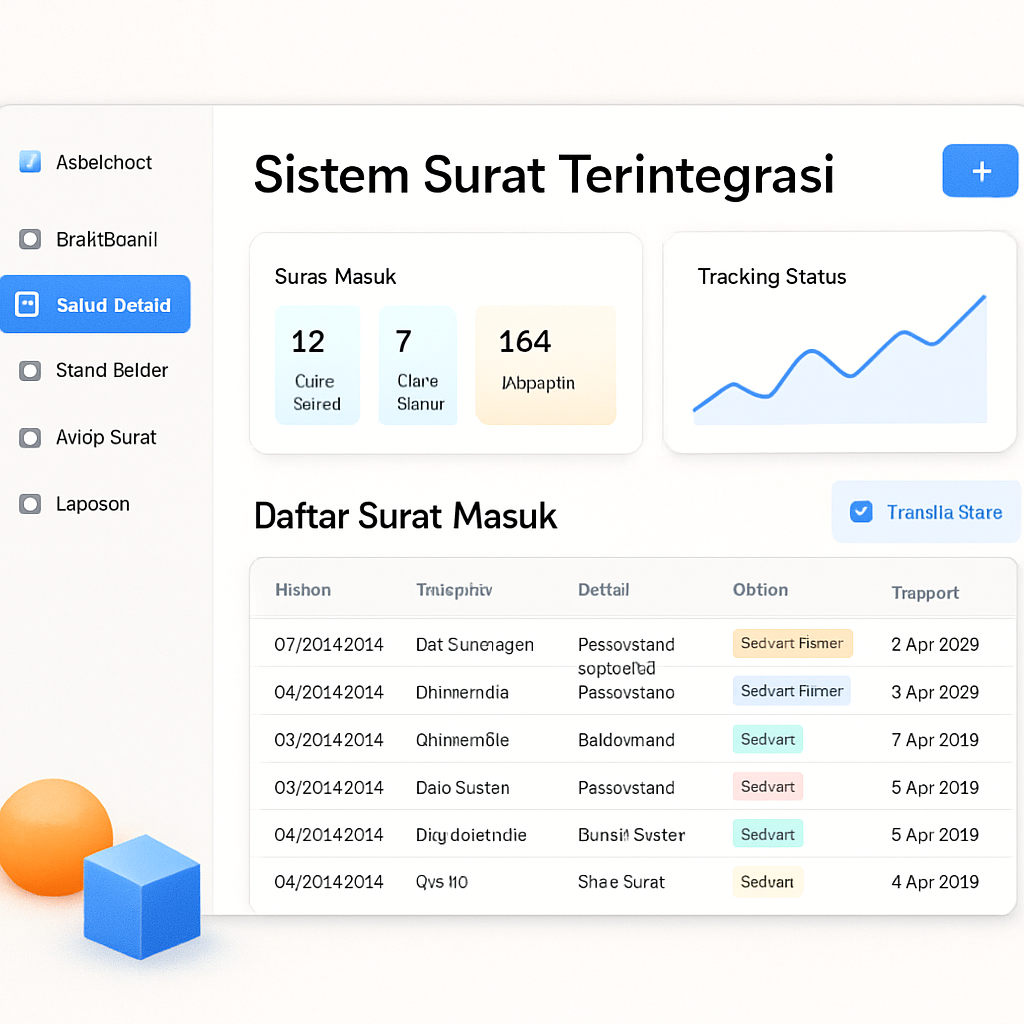Click the Stand Belder sidebar icon
The height and width of the screenshot is (1024, 1024).
[x=30, y=371]
